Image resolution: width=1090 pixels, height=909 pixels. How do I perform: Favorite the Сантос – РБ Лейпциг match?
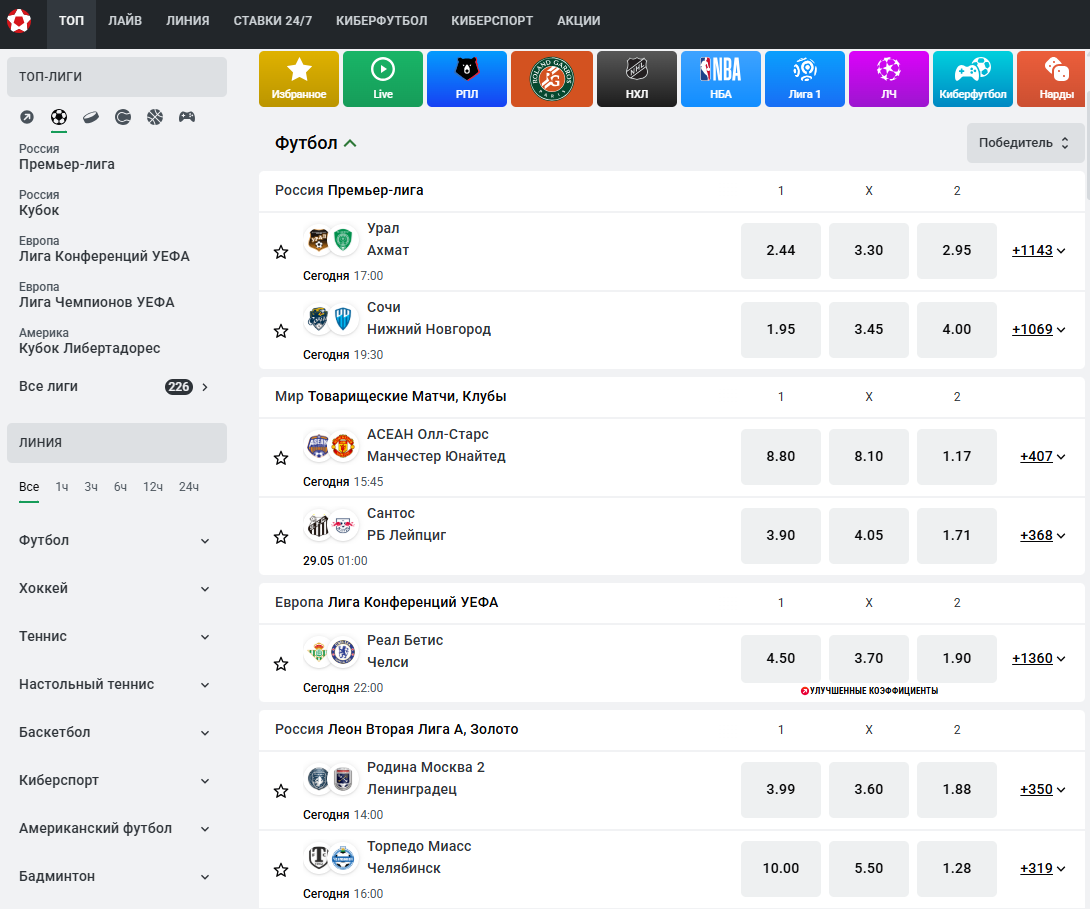click(x=281, y=537)
